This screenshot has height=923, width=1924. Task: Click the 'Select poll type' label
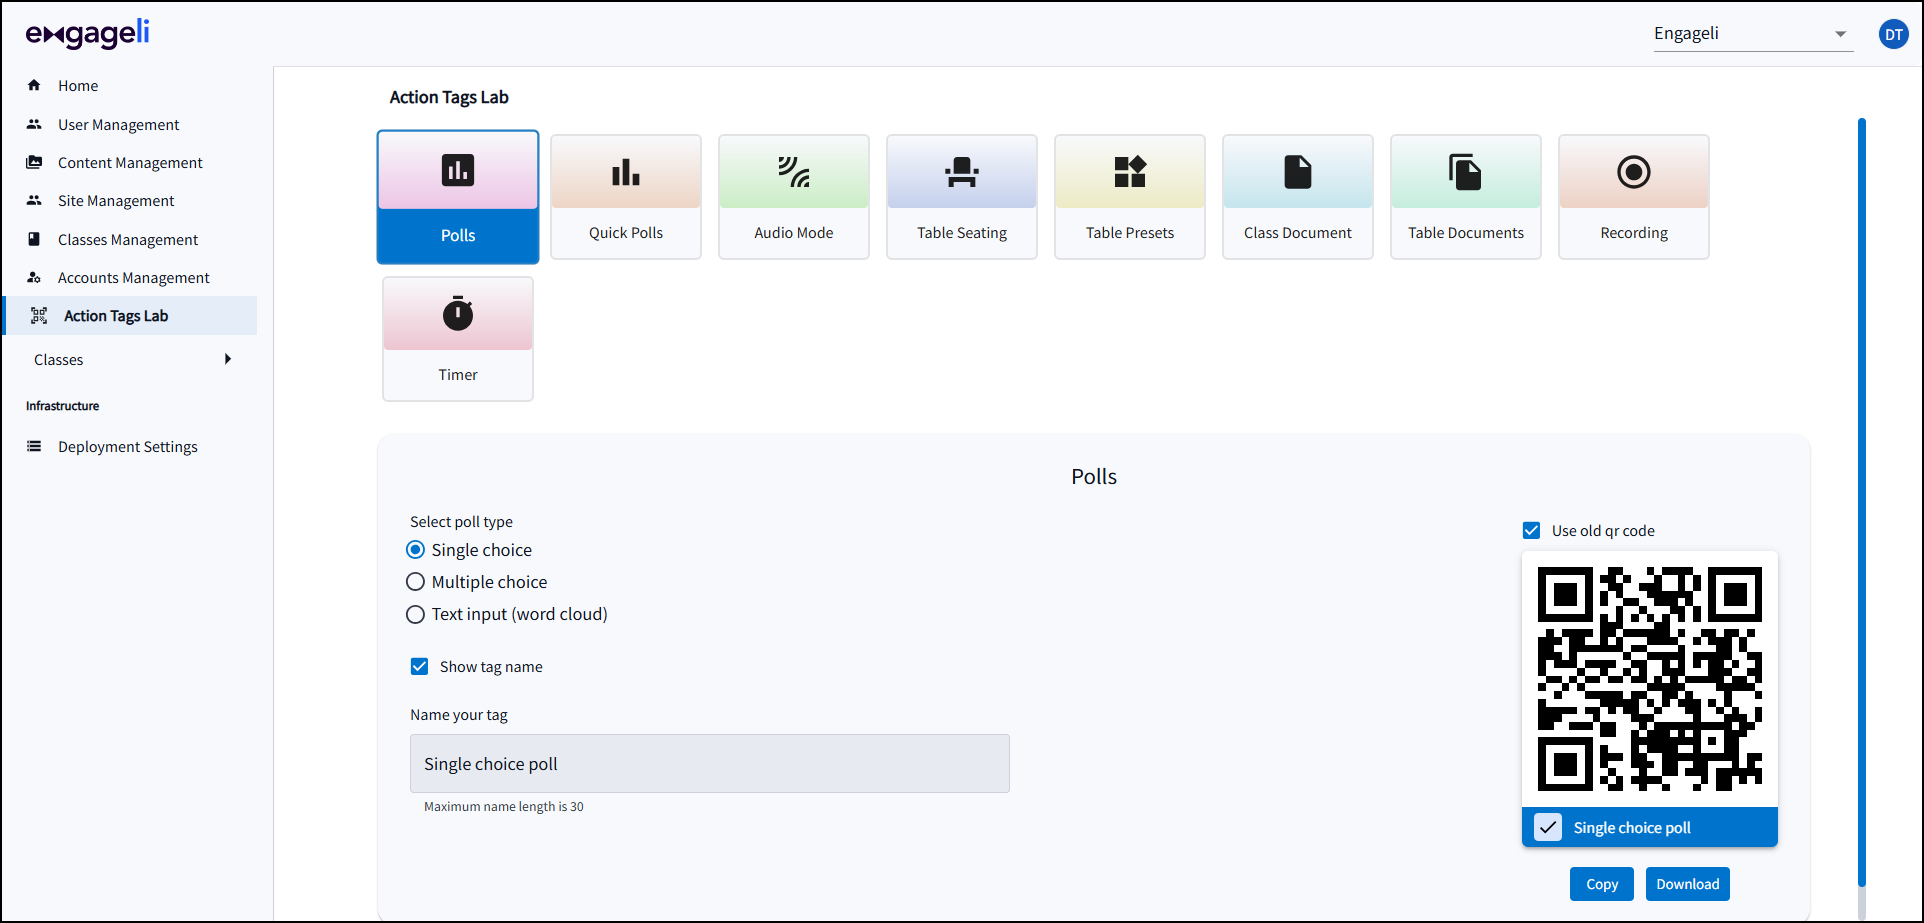(x=461, y=521)
